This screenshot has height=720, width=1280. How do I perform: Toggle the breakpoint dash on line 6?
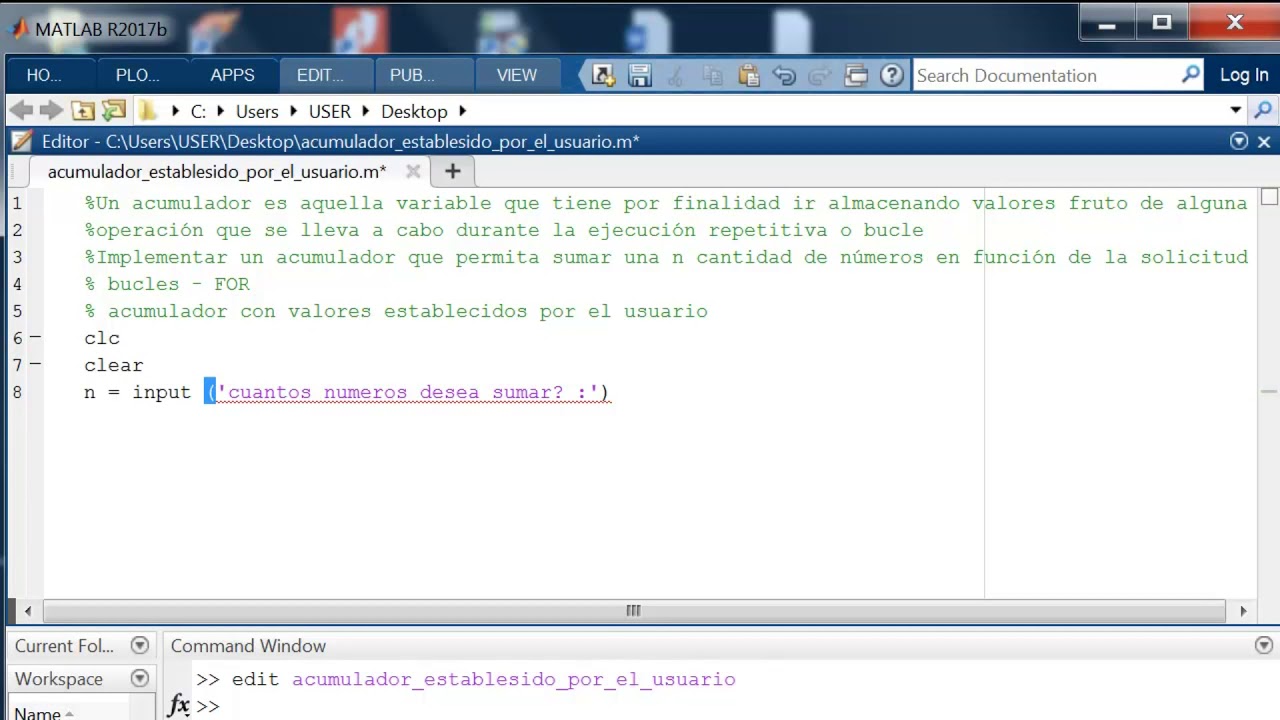point(35,338)
